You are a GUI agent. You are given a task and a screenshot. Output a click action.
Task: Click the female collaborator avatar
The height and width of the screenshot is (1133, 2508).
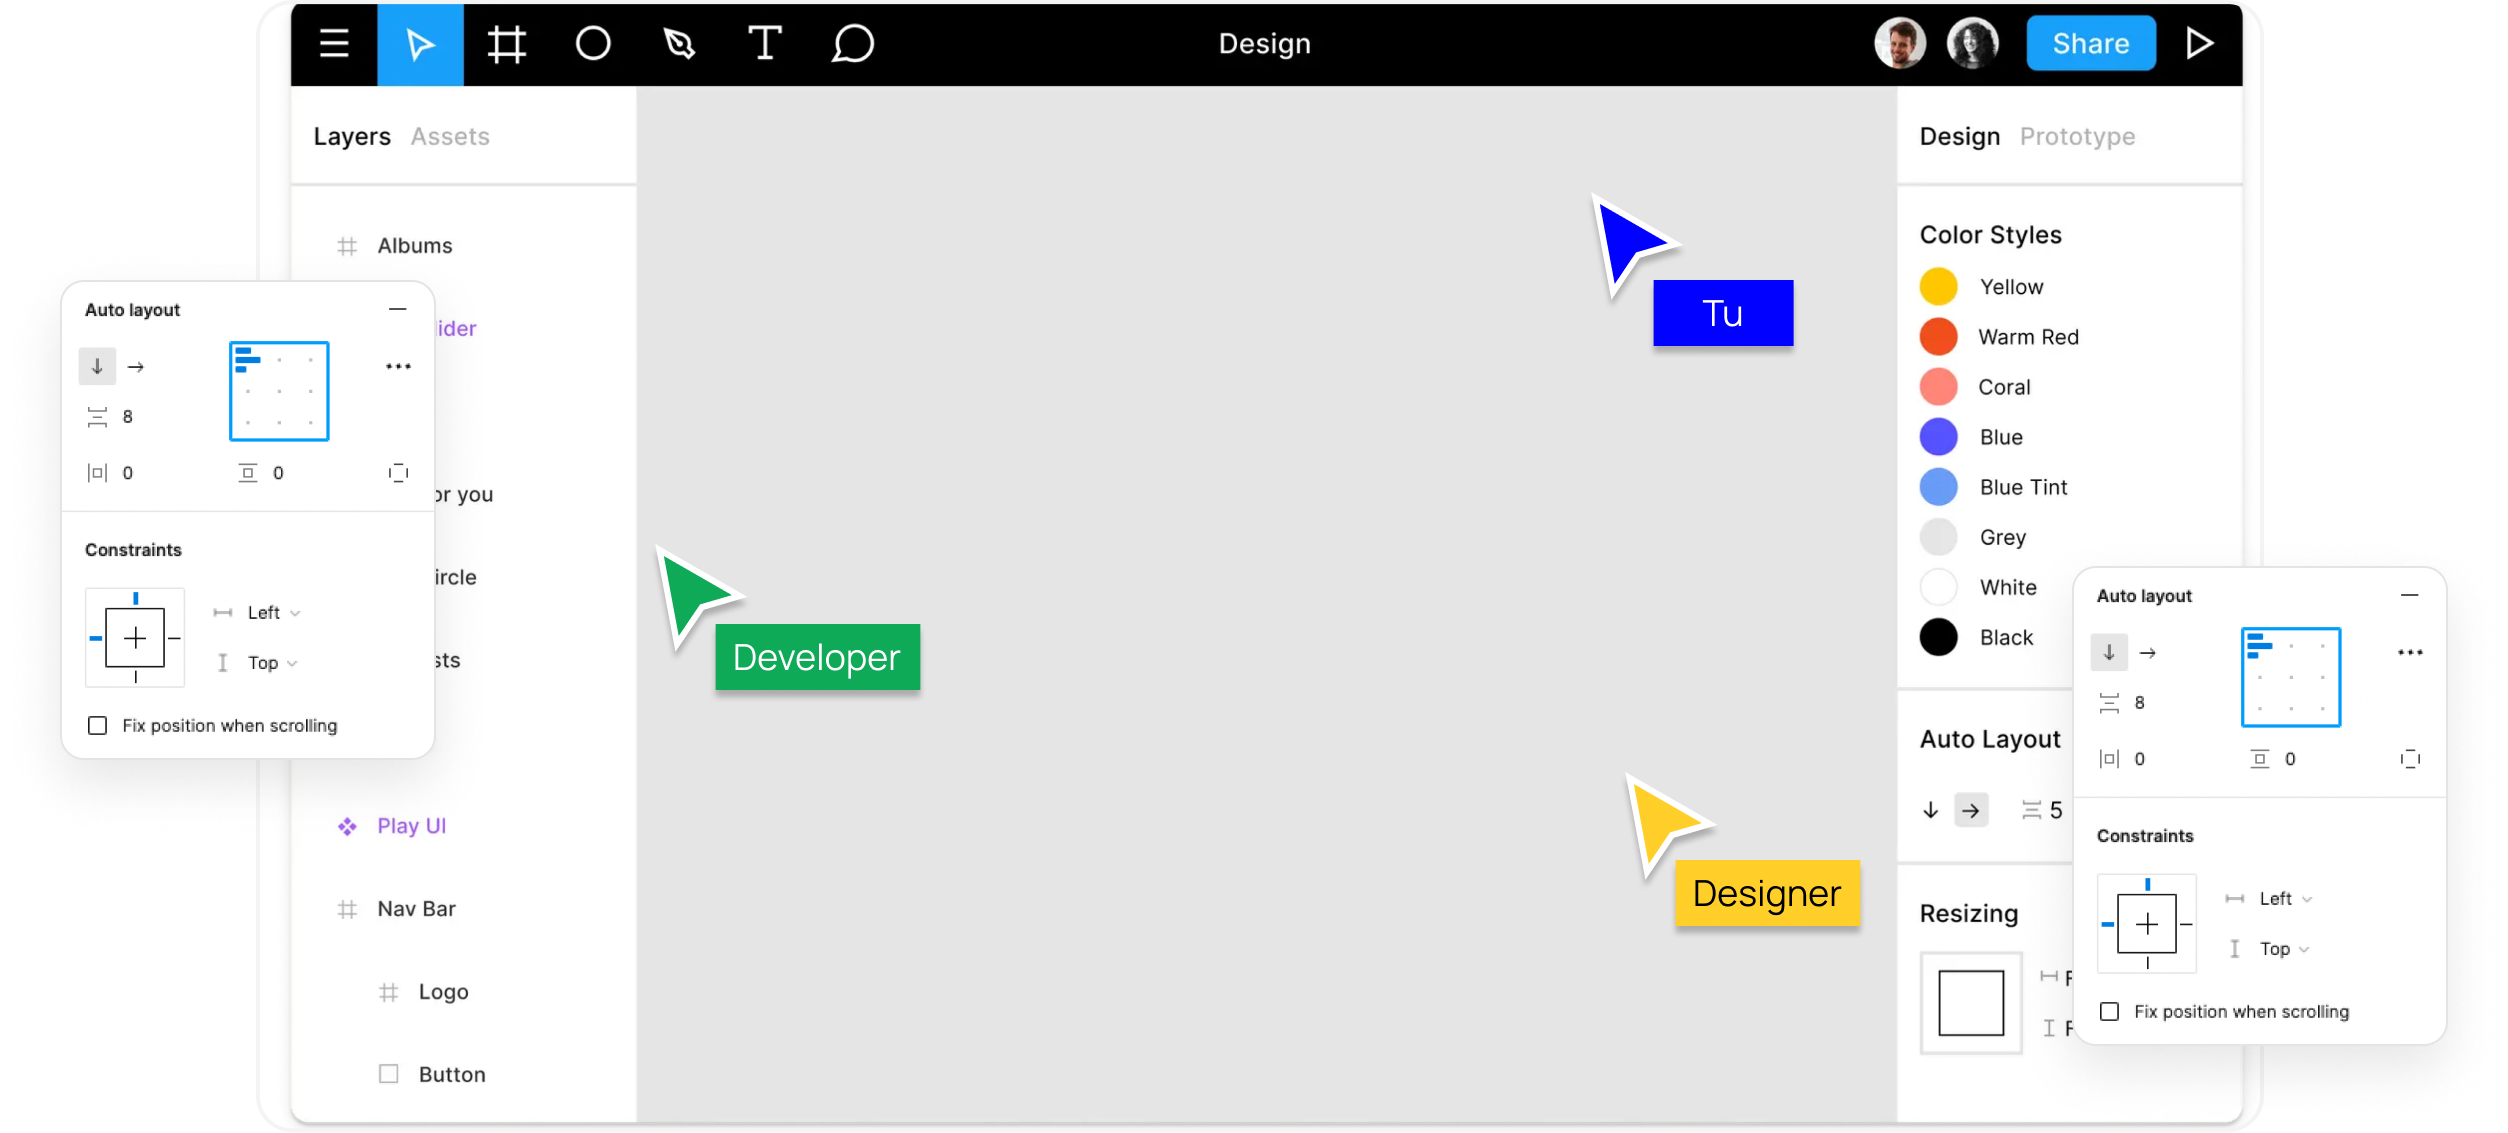1972,44
